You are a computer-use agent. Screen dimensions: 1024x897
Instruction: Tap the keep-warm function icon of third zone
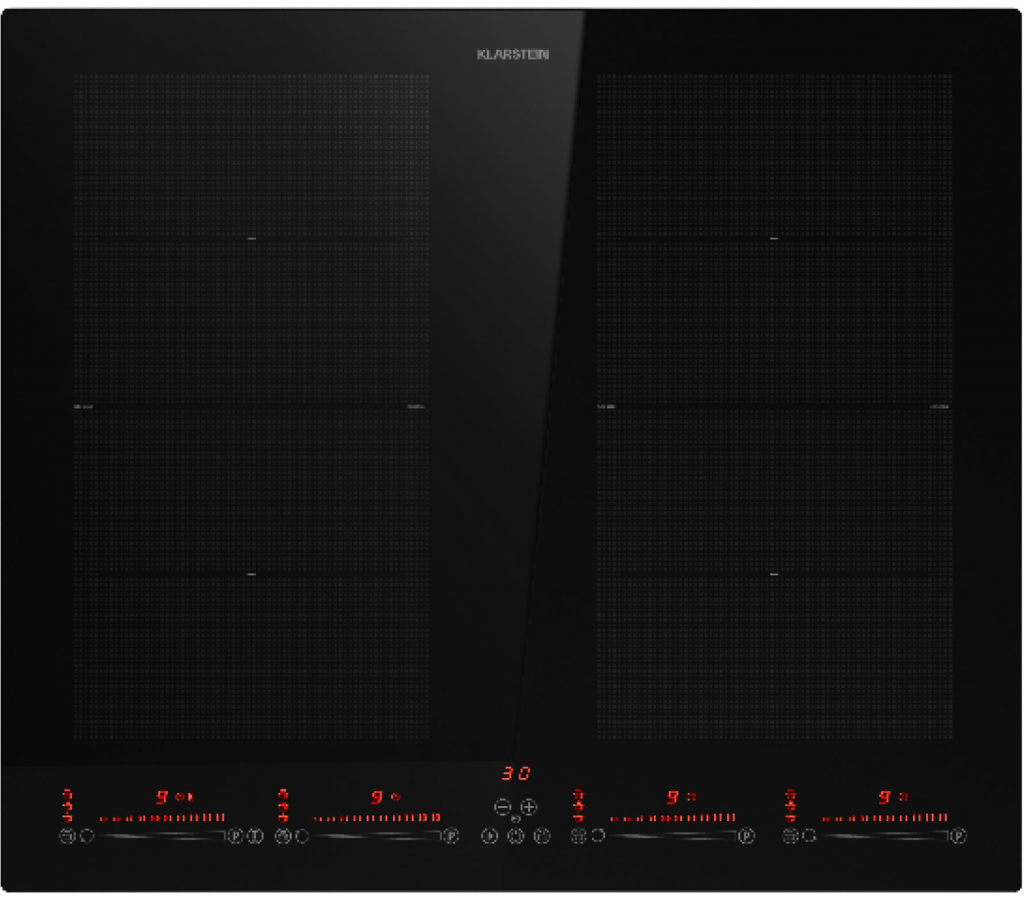[x=577, y=836]
